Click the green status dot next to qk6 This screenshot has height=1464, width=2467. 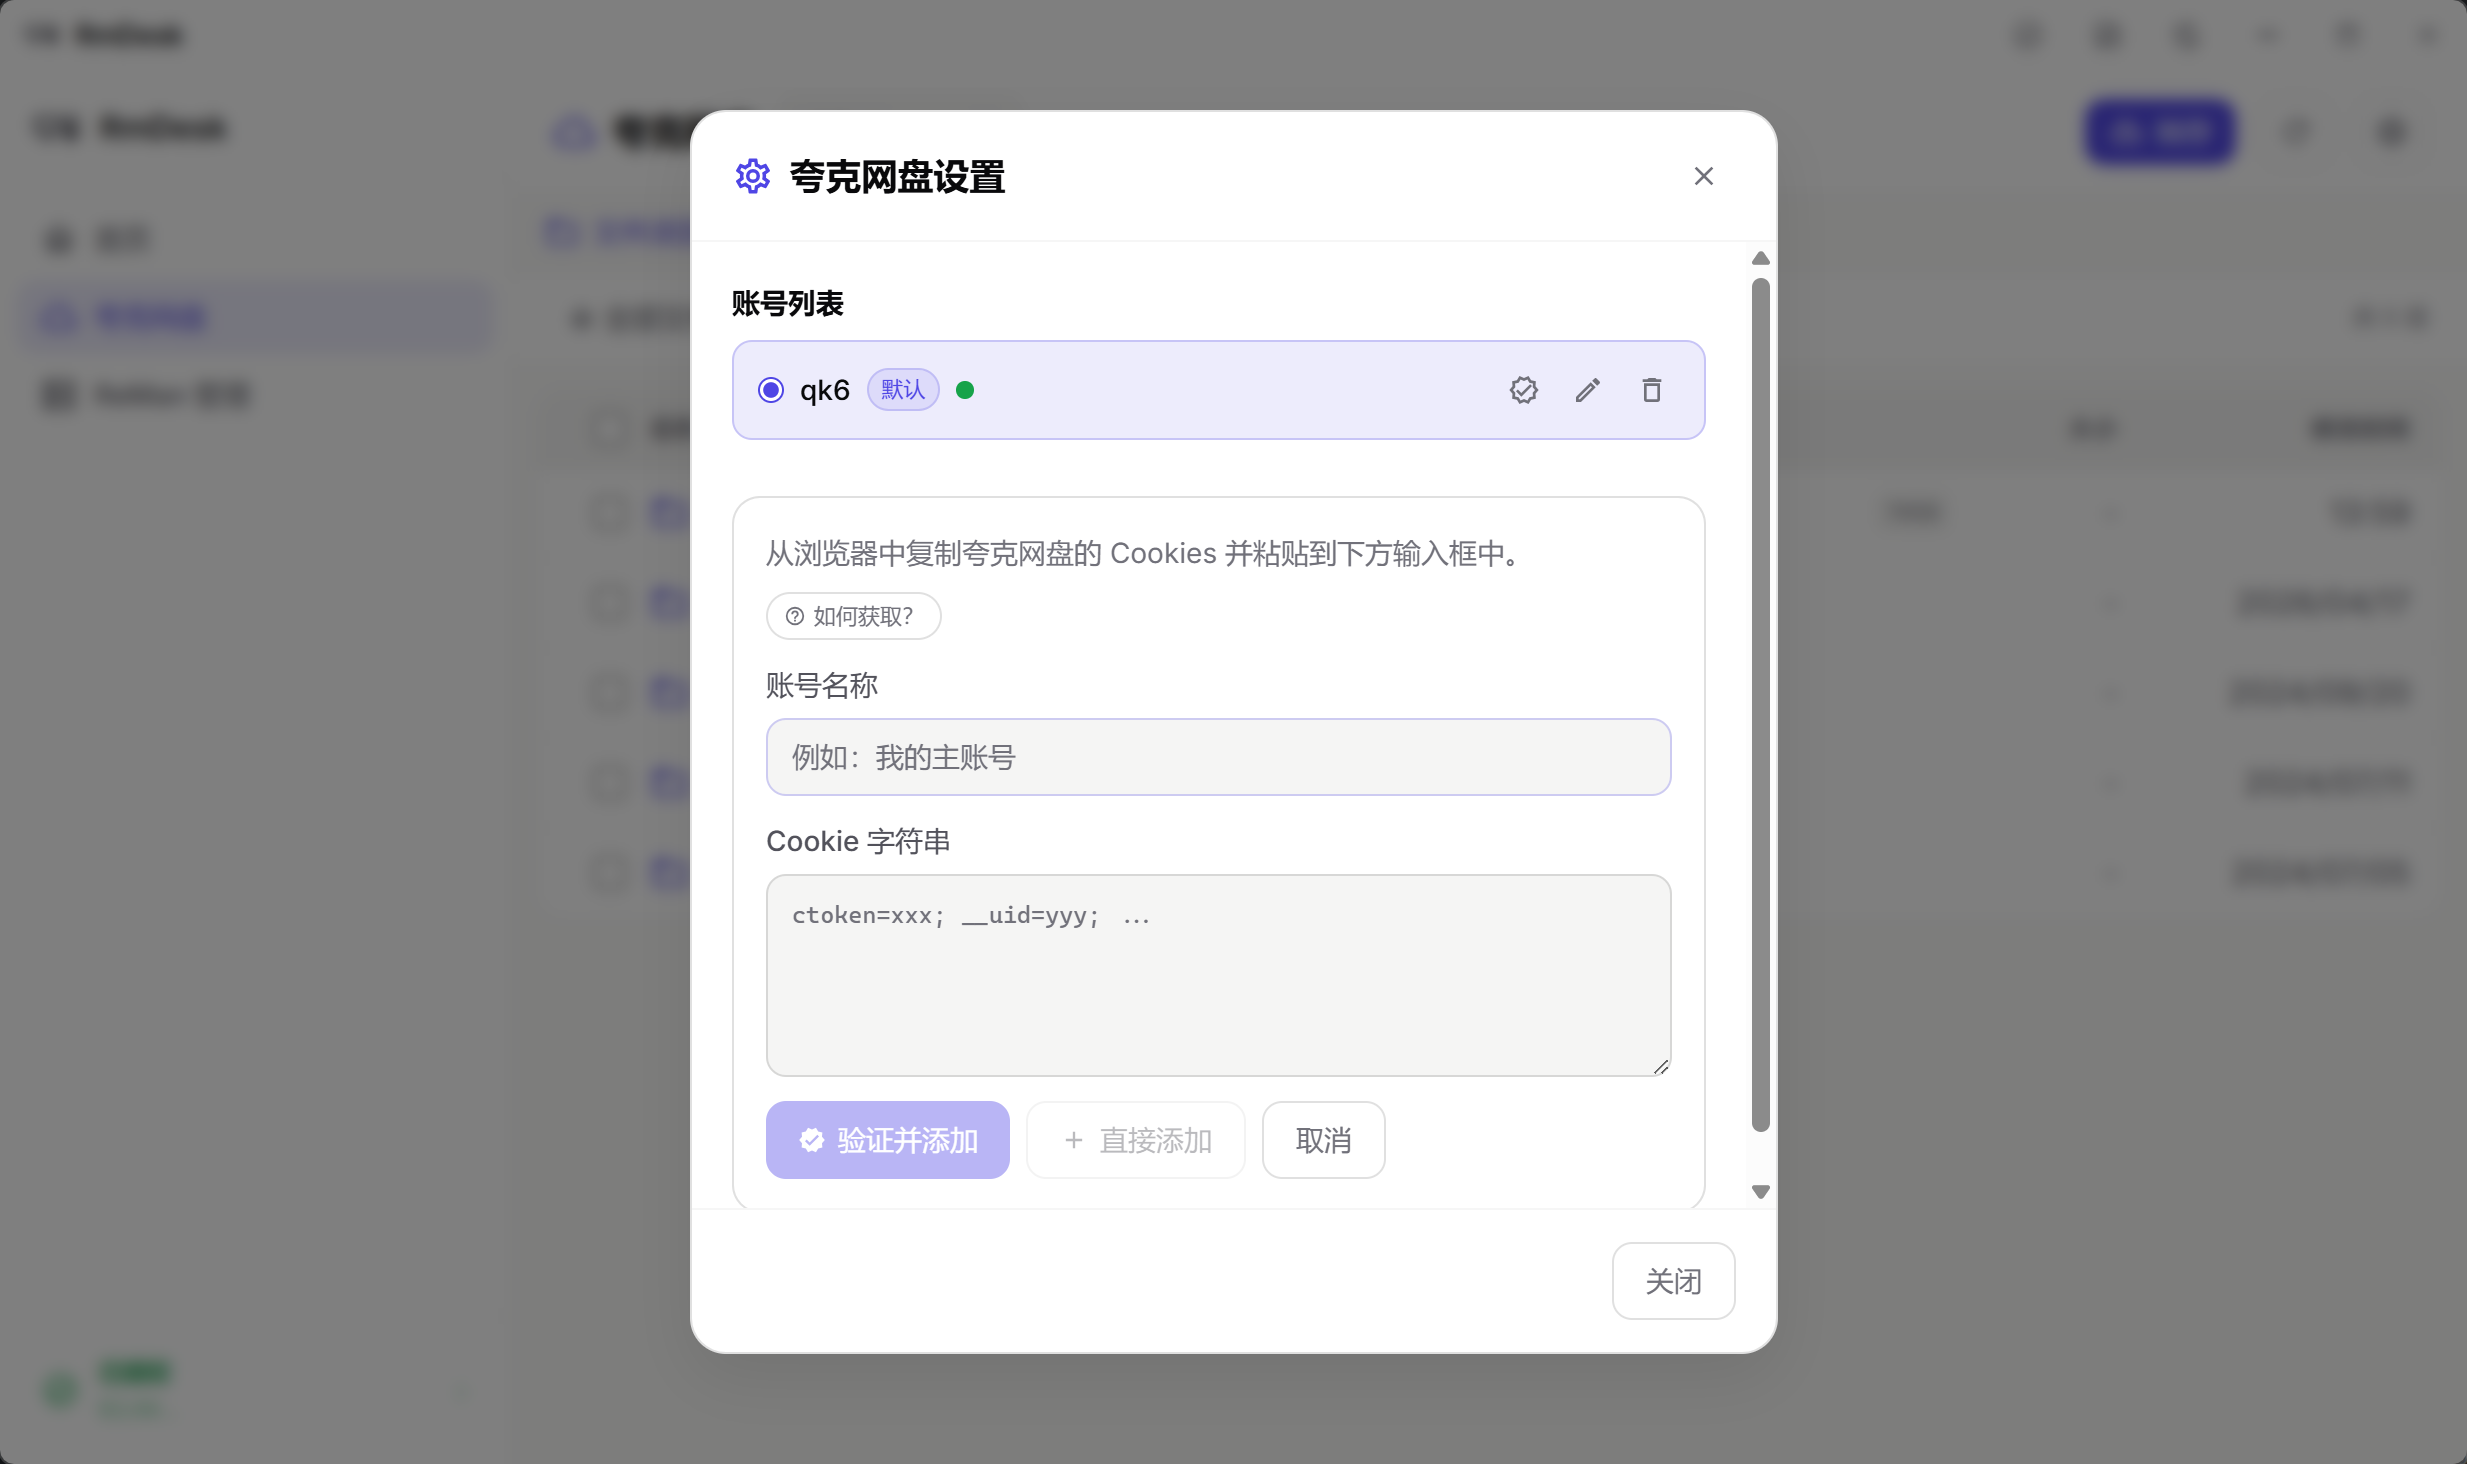click(965, 390)
